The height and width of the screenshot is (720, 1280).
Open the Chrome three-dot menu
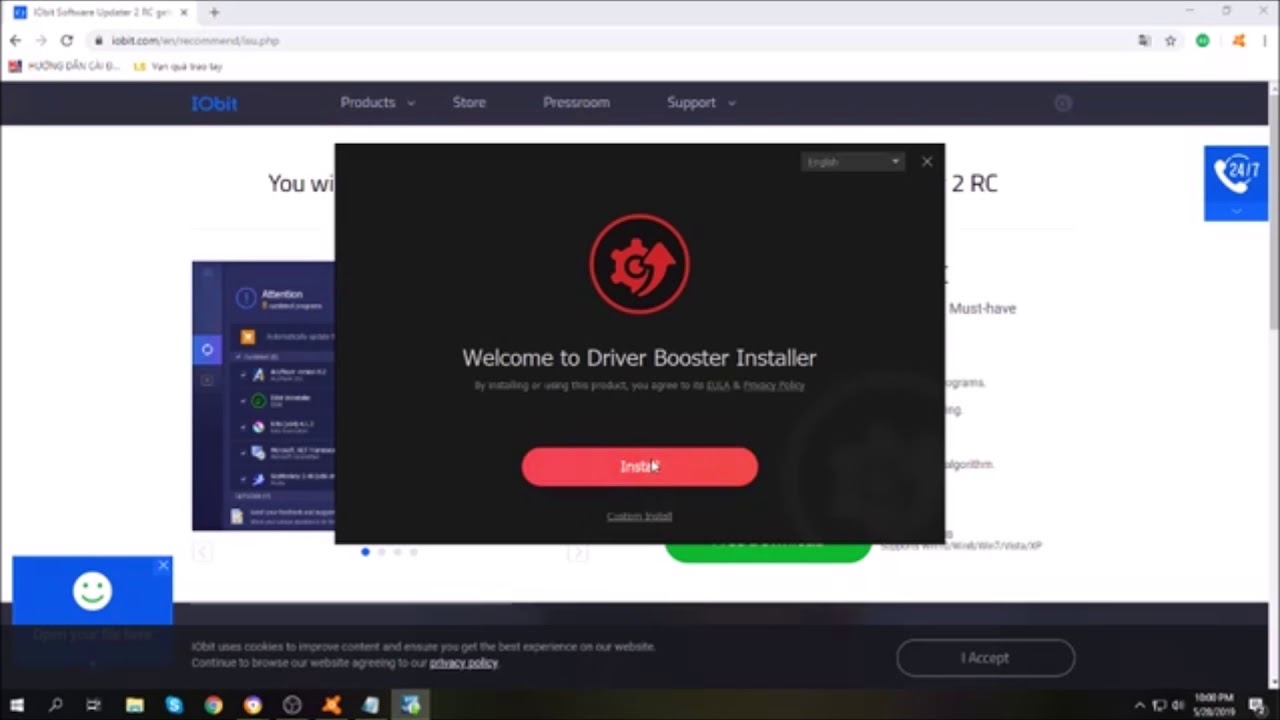[1265, 41]
